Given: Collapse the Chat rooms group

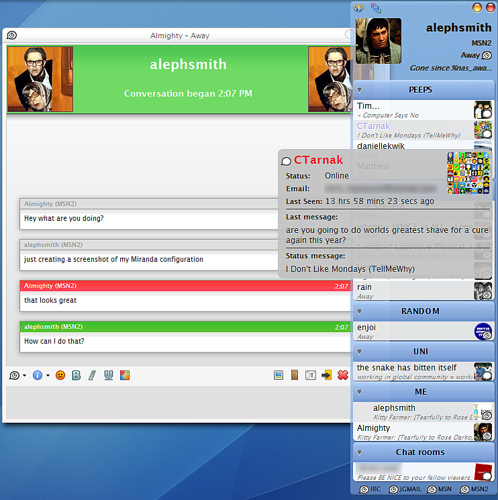Looking at the screenshot, I should pos(359,452).
